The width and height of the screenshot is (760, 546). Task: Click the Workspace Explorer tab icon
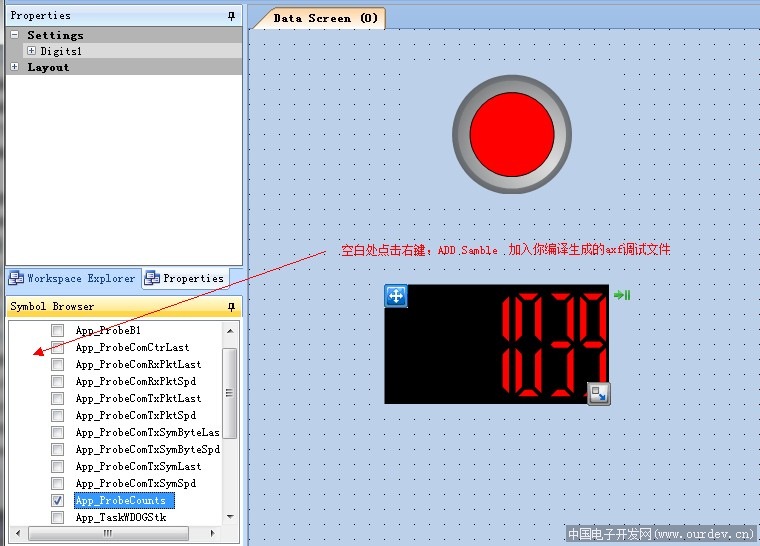tap(16, 278)
